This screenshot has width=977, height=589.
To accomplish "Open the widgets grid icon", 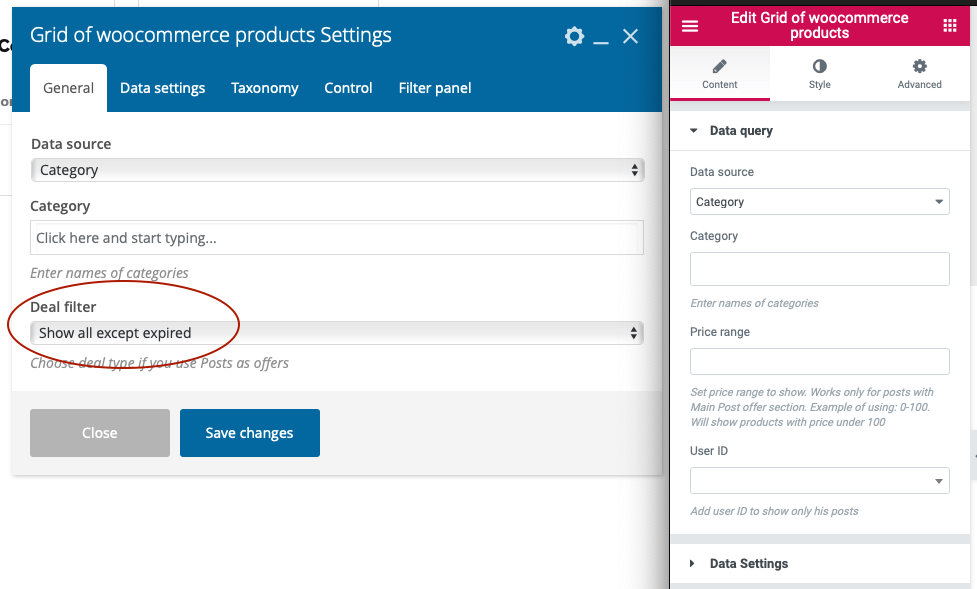I will click(949, 26).
